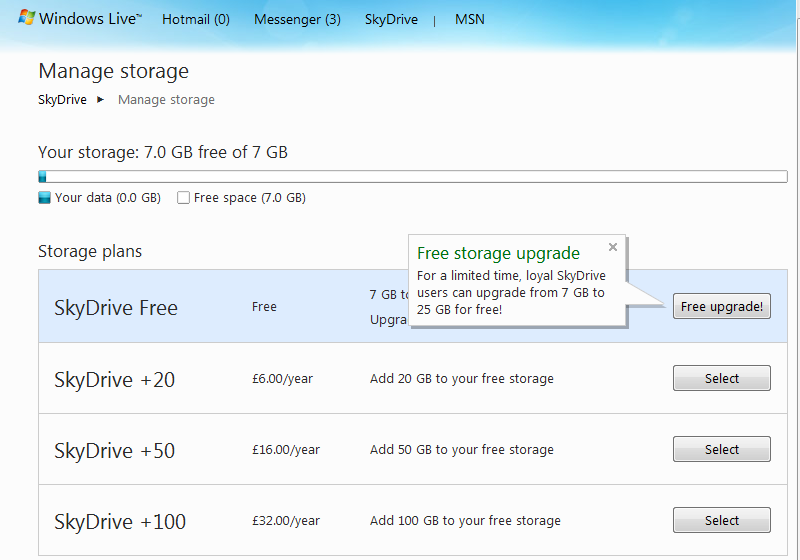
Task: Click 'Add 50 GB to your free storage'
Action: pyautogui.click(x=462, y=449)
